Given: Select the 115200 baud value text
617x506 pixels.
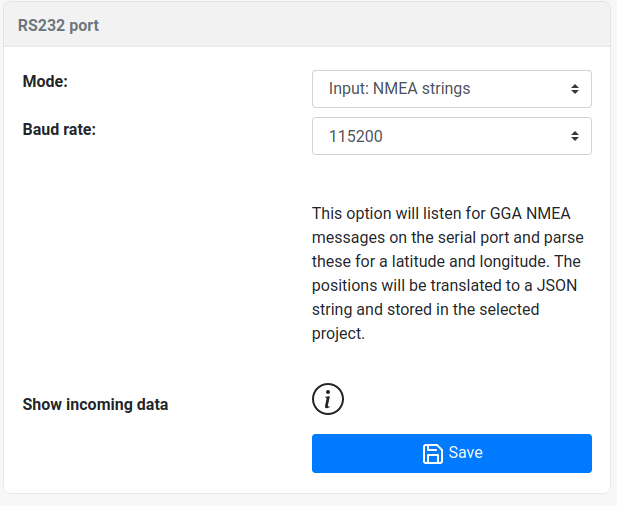Looking at the screenshot, I should tap(356, 137).
